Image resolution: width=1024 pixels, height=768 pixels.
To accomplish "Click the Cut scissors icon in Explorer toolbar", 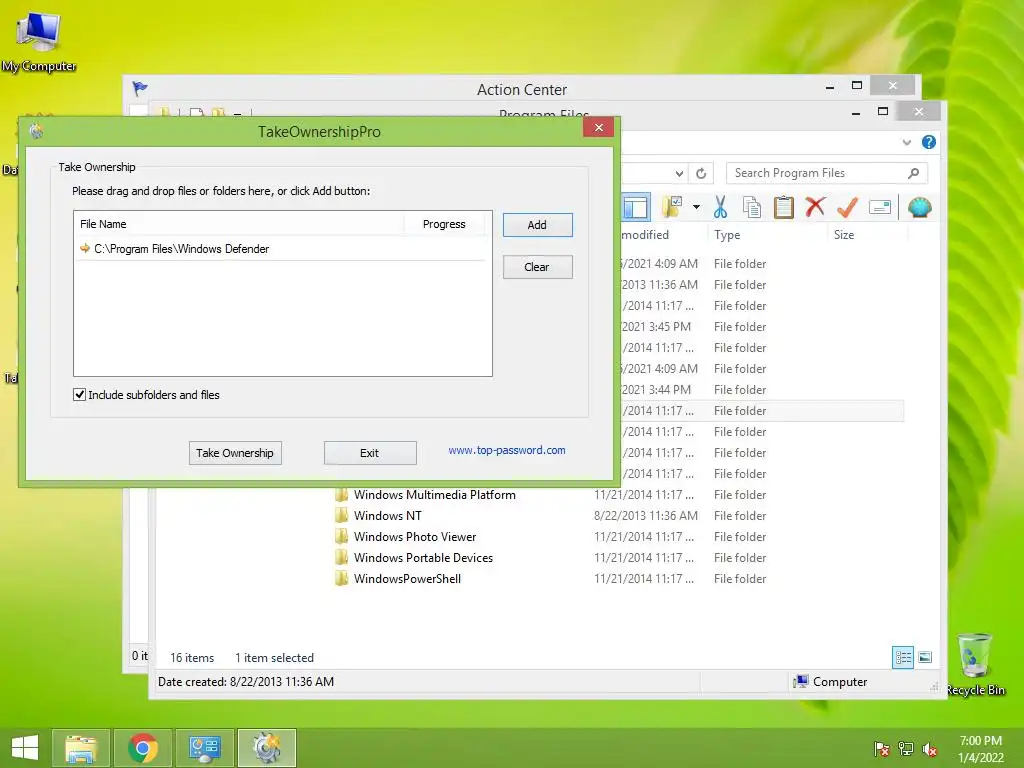I will click(720, 207).
